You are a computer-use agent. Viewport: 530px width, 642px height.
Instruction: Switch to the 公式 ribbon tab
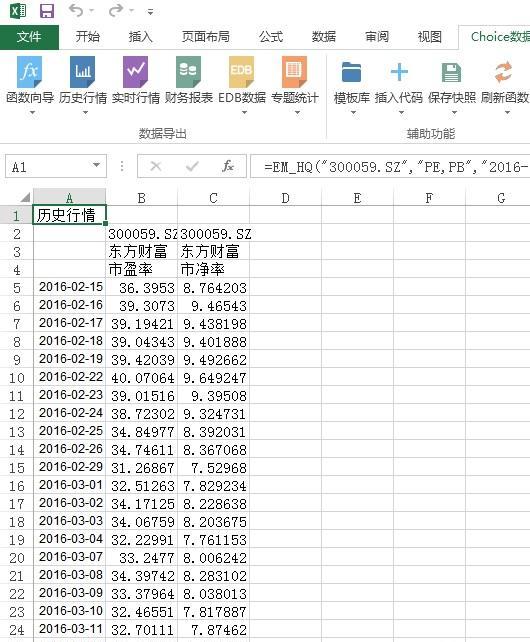[271, 37]
